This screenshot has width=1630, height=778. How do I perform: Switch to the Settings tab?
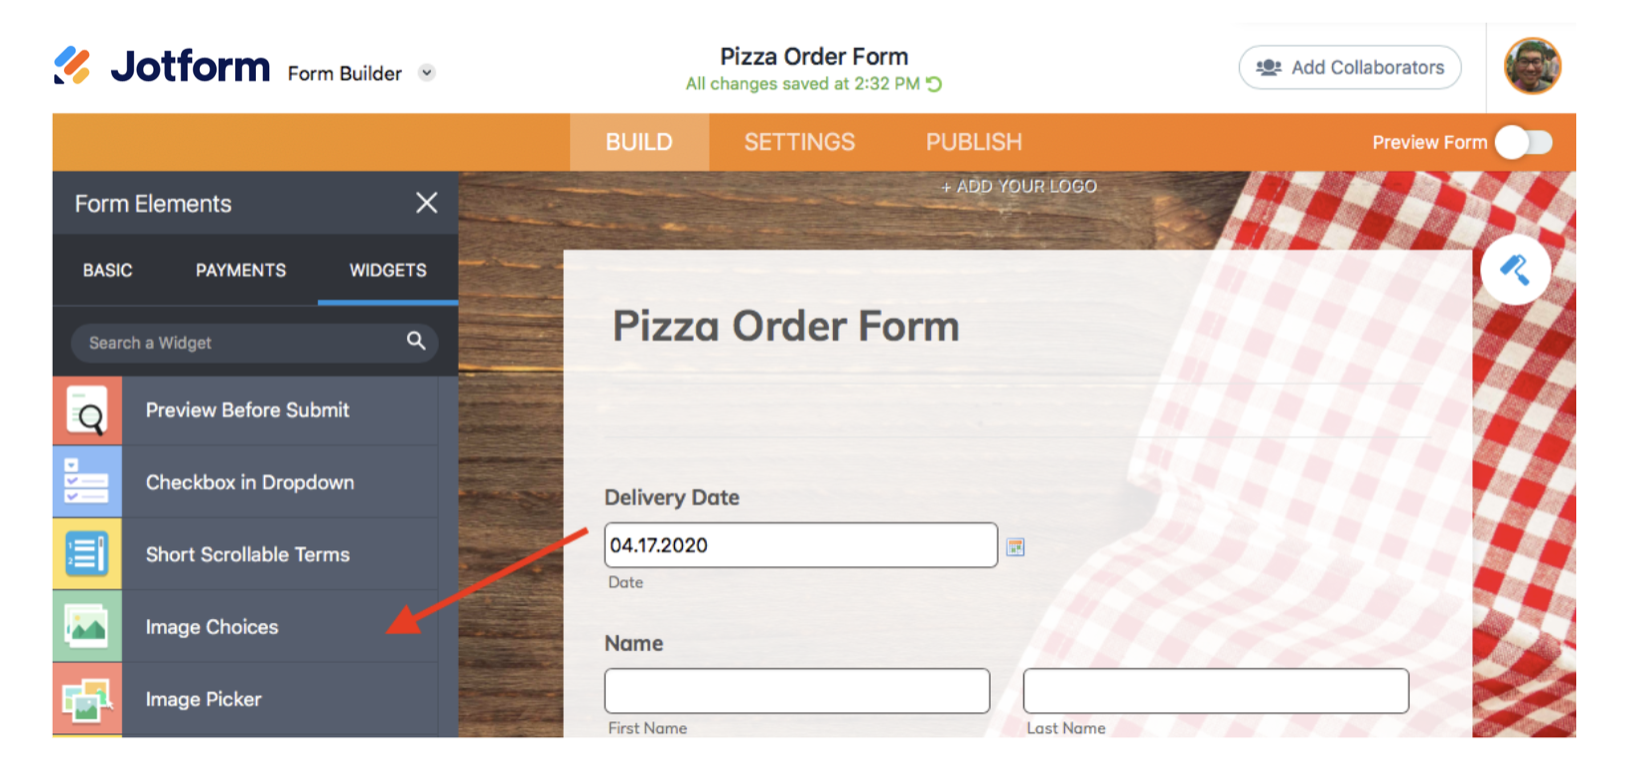pyautogui.click(x=799, y=142)
